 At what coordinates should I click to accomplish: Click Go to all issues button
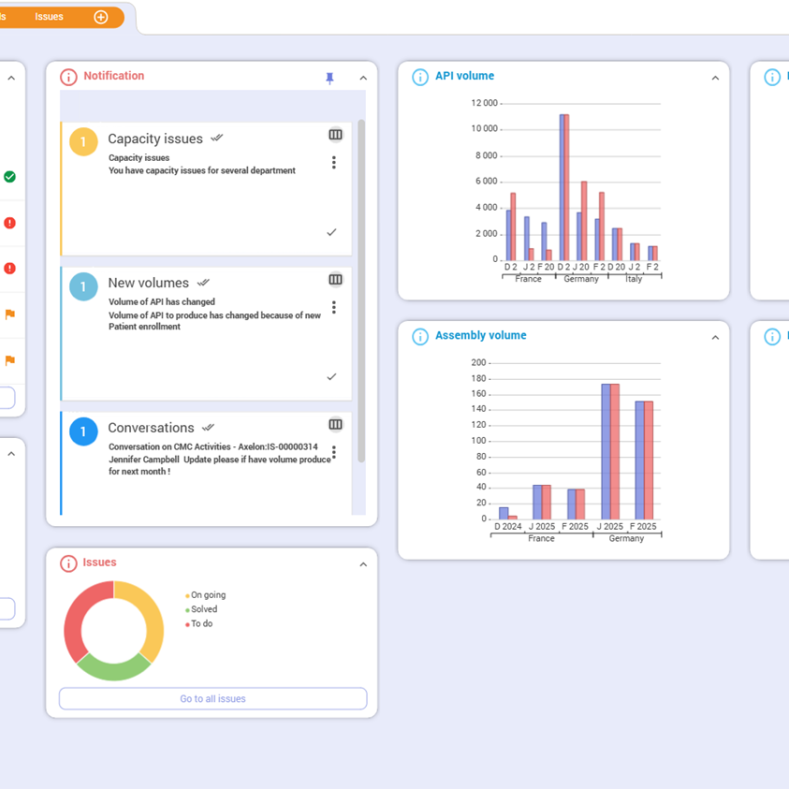(213, 699)
